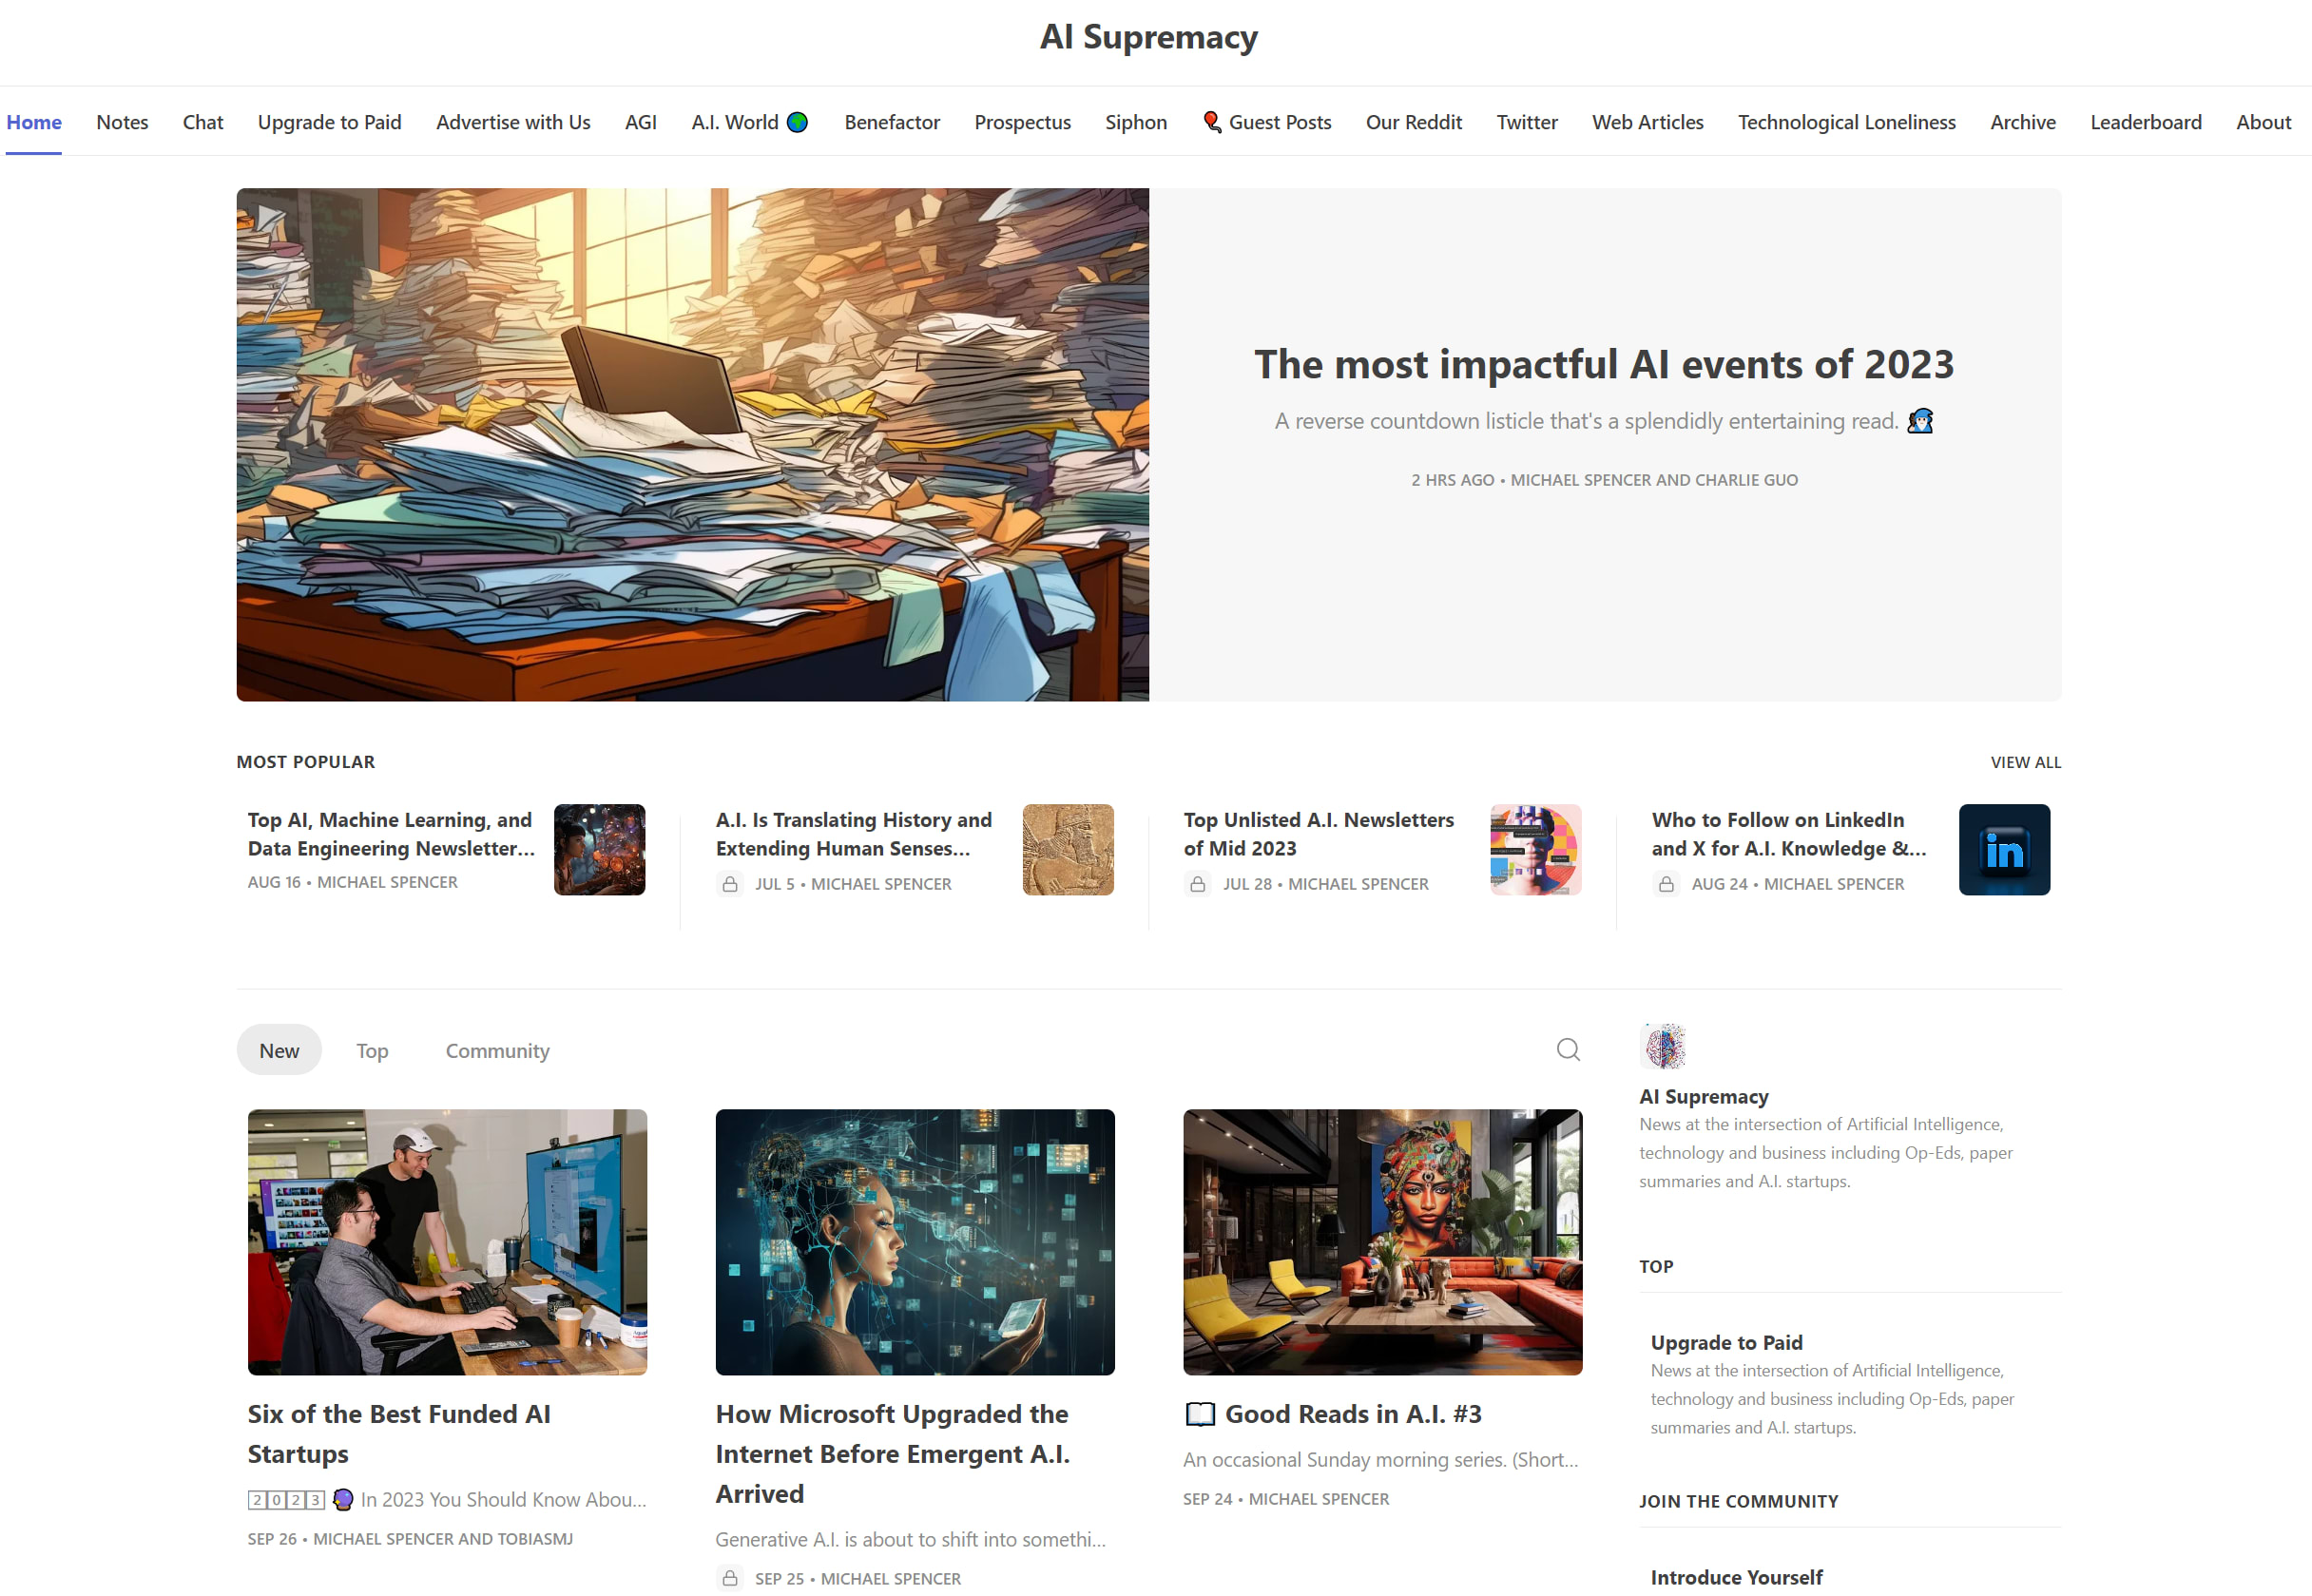Open the Microsoft Upgraded Internet post image
The width and height of the screenshot is (2312, 1596).
pos(915,1242)
